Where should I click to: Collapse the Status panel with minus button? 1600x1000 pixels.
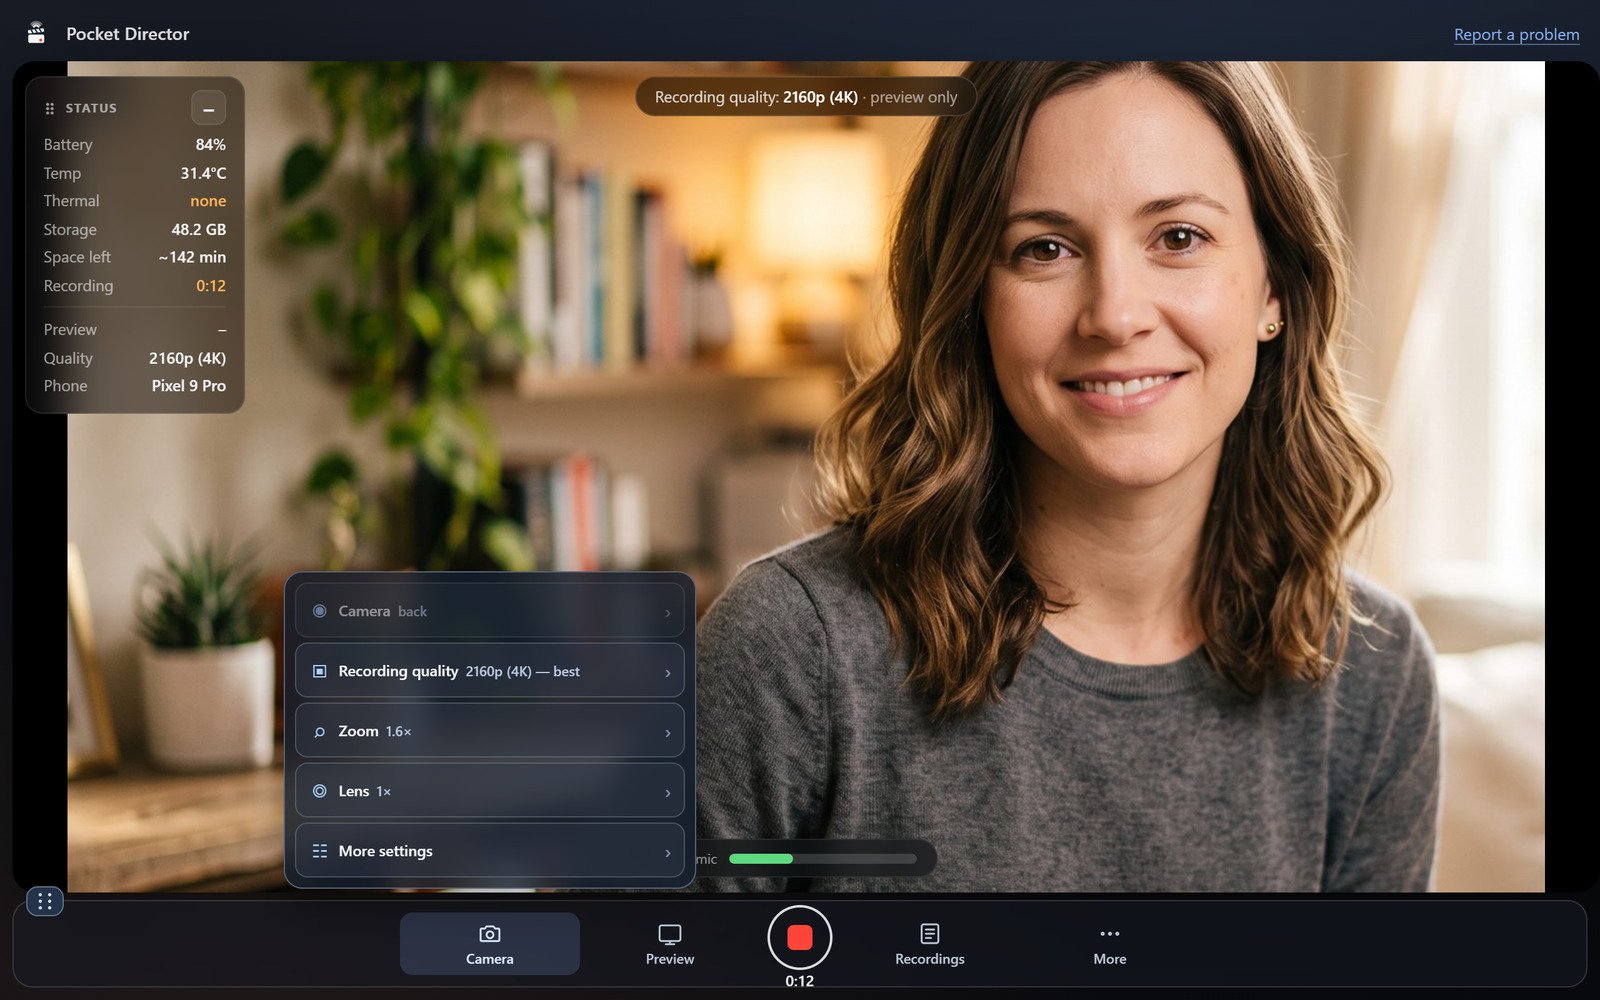click(x=208, y=108)
